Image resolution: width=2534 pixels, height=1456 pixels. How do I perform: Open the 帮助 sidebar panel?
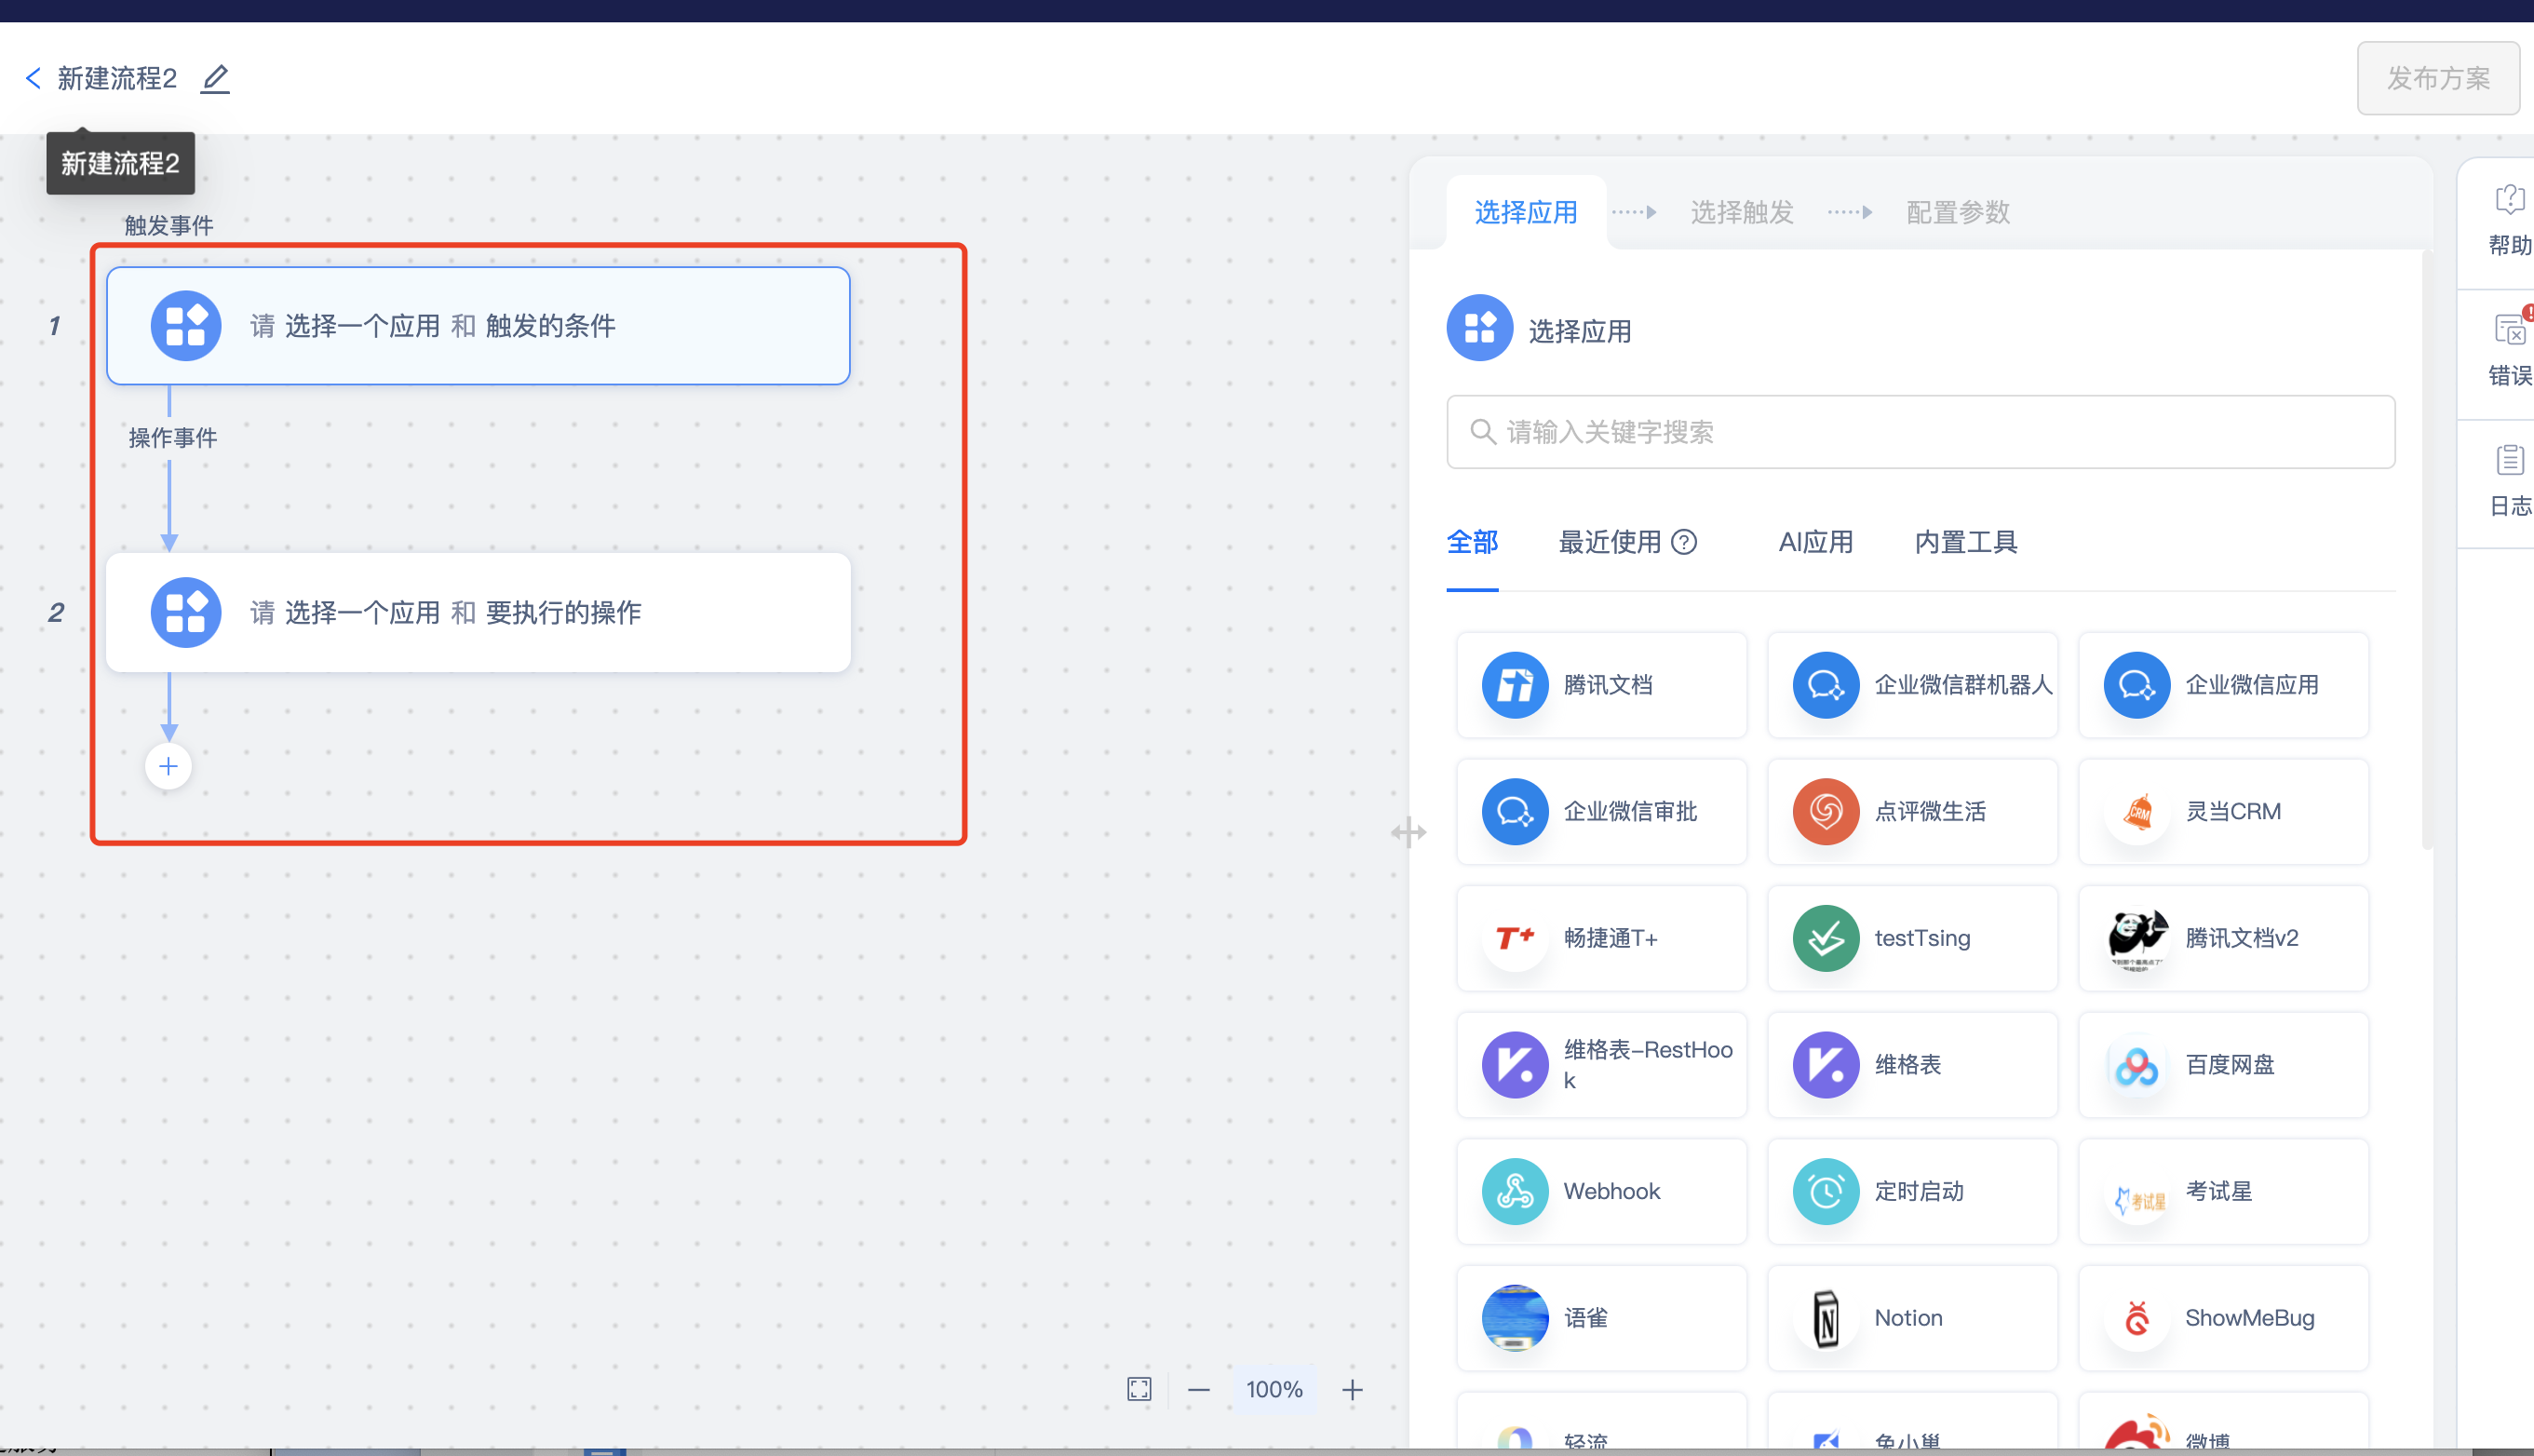pyautogui.click(x=2508, y=222)
